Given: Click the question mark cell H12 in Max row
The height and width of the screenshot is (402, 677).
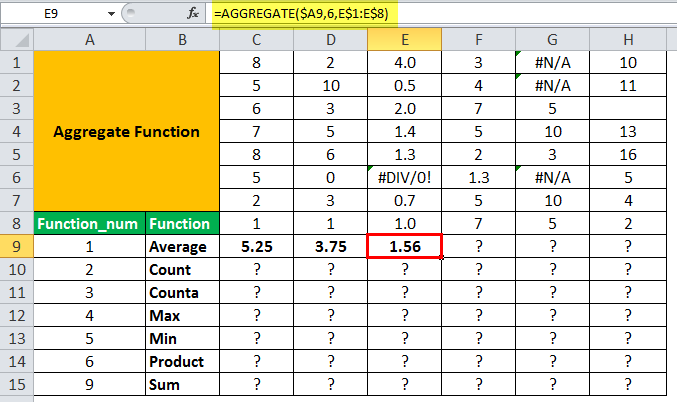Looking at the screenshot, I should pyautogui.click(x=628, y=316).
